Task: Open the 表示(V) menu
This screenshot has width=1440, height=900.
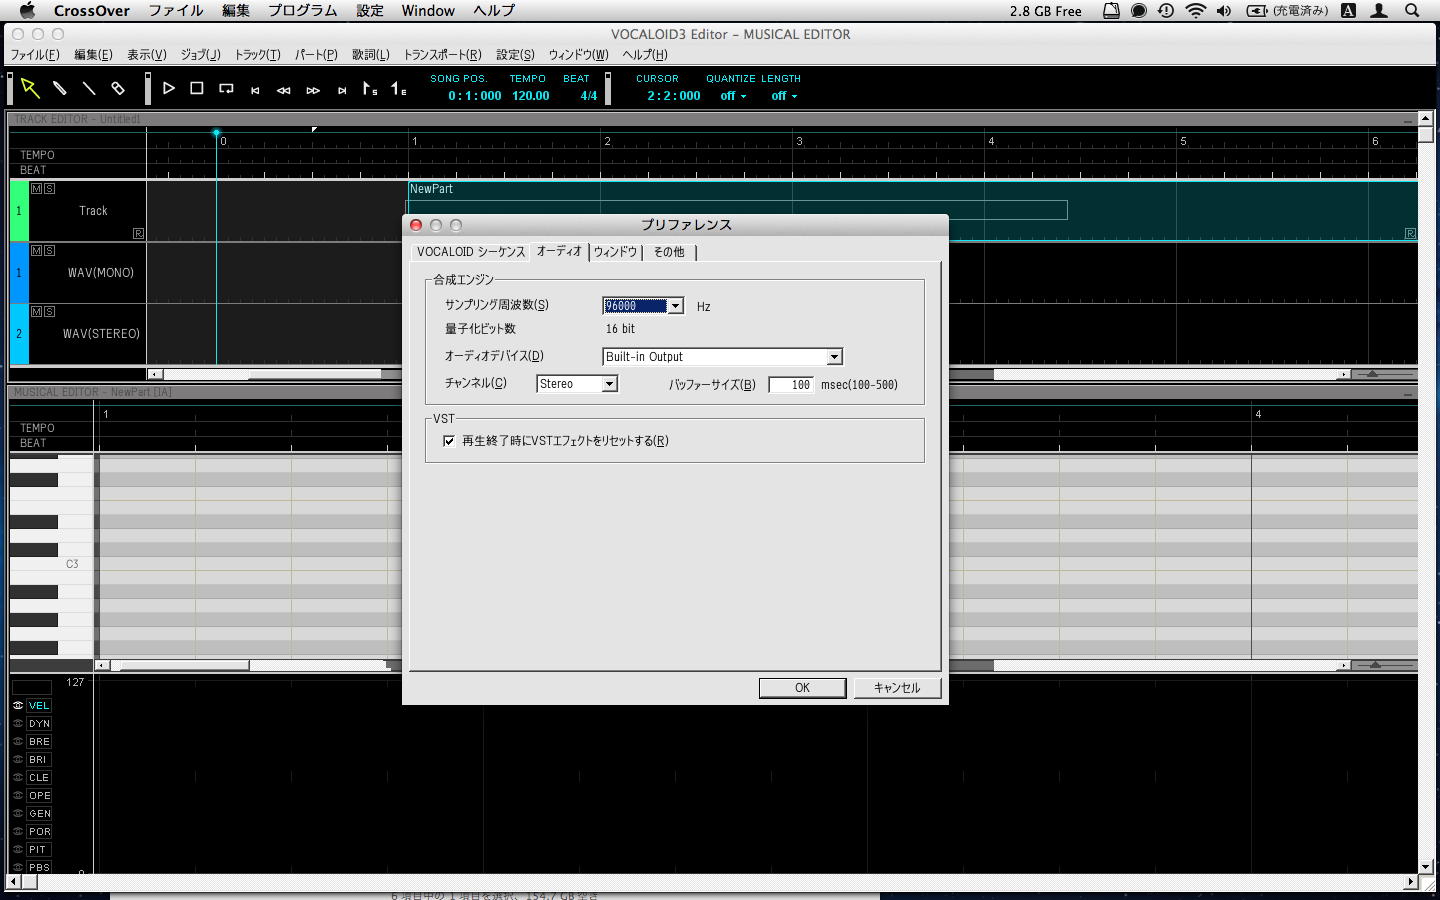Action: 147,55
